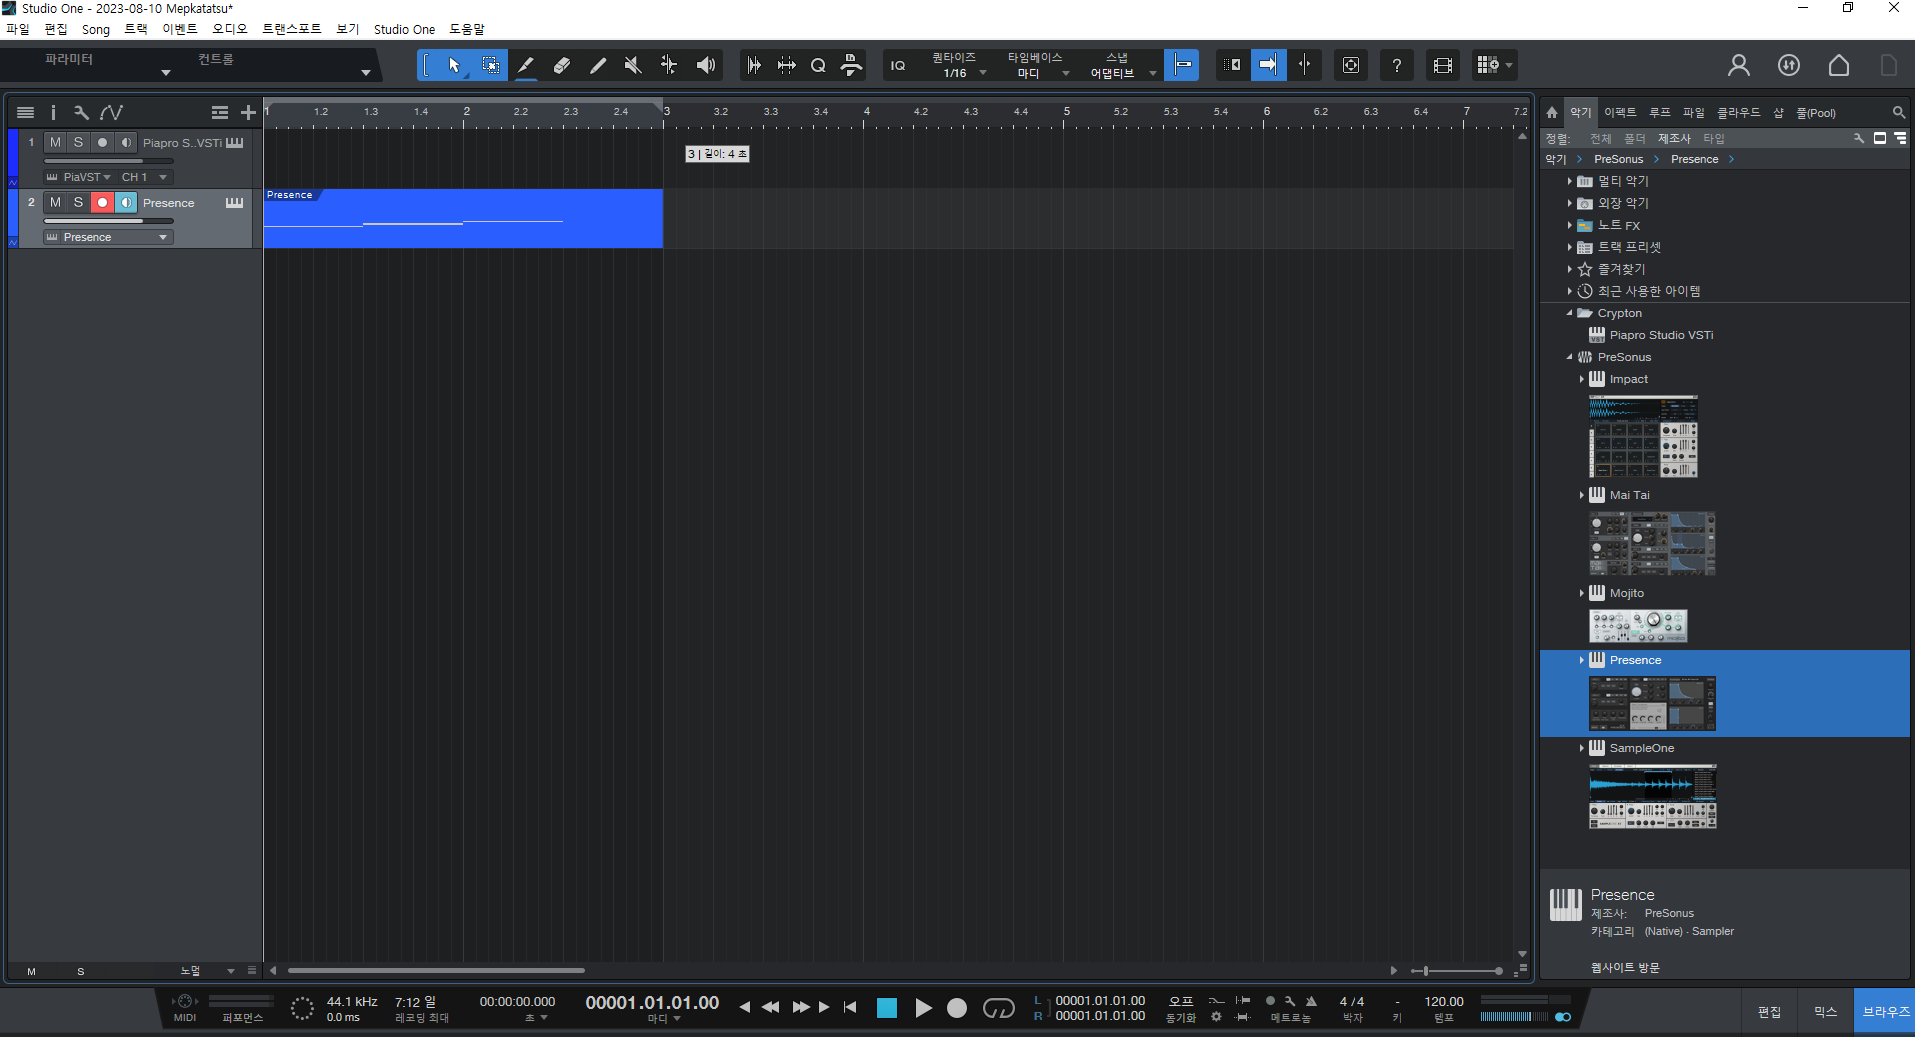Expand the Mai Tai instrument entry
This screenshot has height=1037, width=1915.
click(x=1581, y=495)
